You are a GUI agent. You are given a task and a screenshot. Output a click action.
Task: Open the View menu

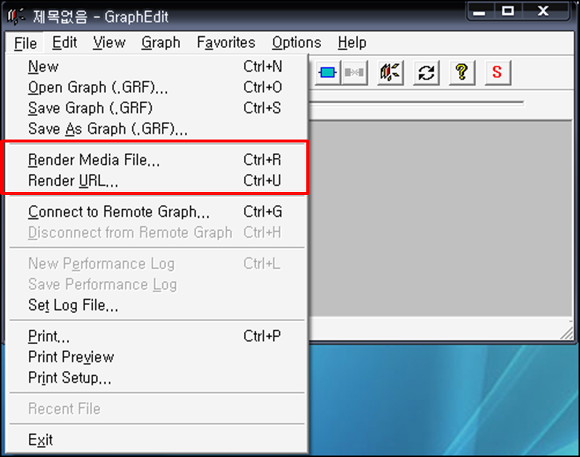click(x=109, y=43)
